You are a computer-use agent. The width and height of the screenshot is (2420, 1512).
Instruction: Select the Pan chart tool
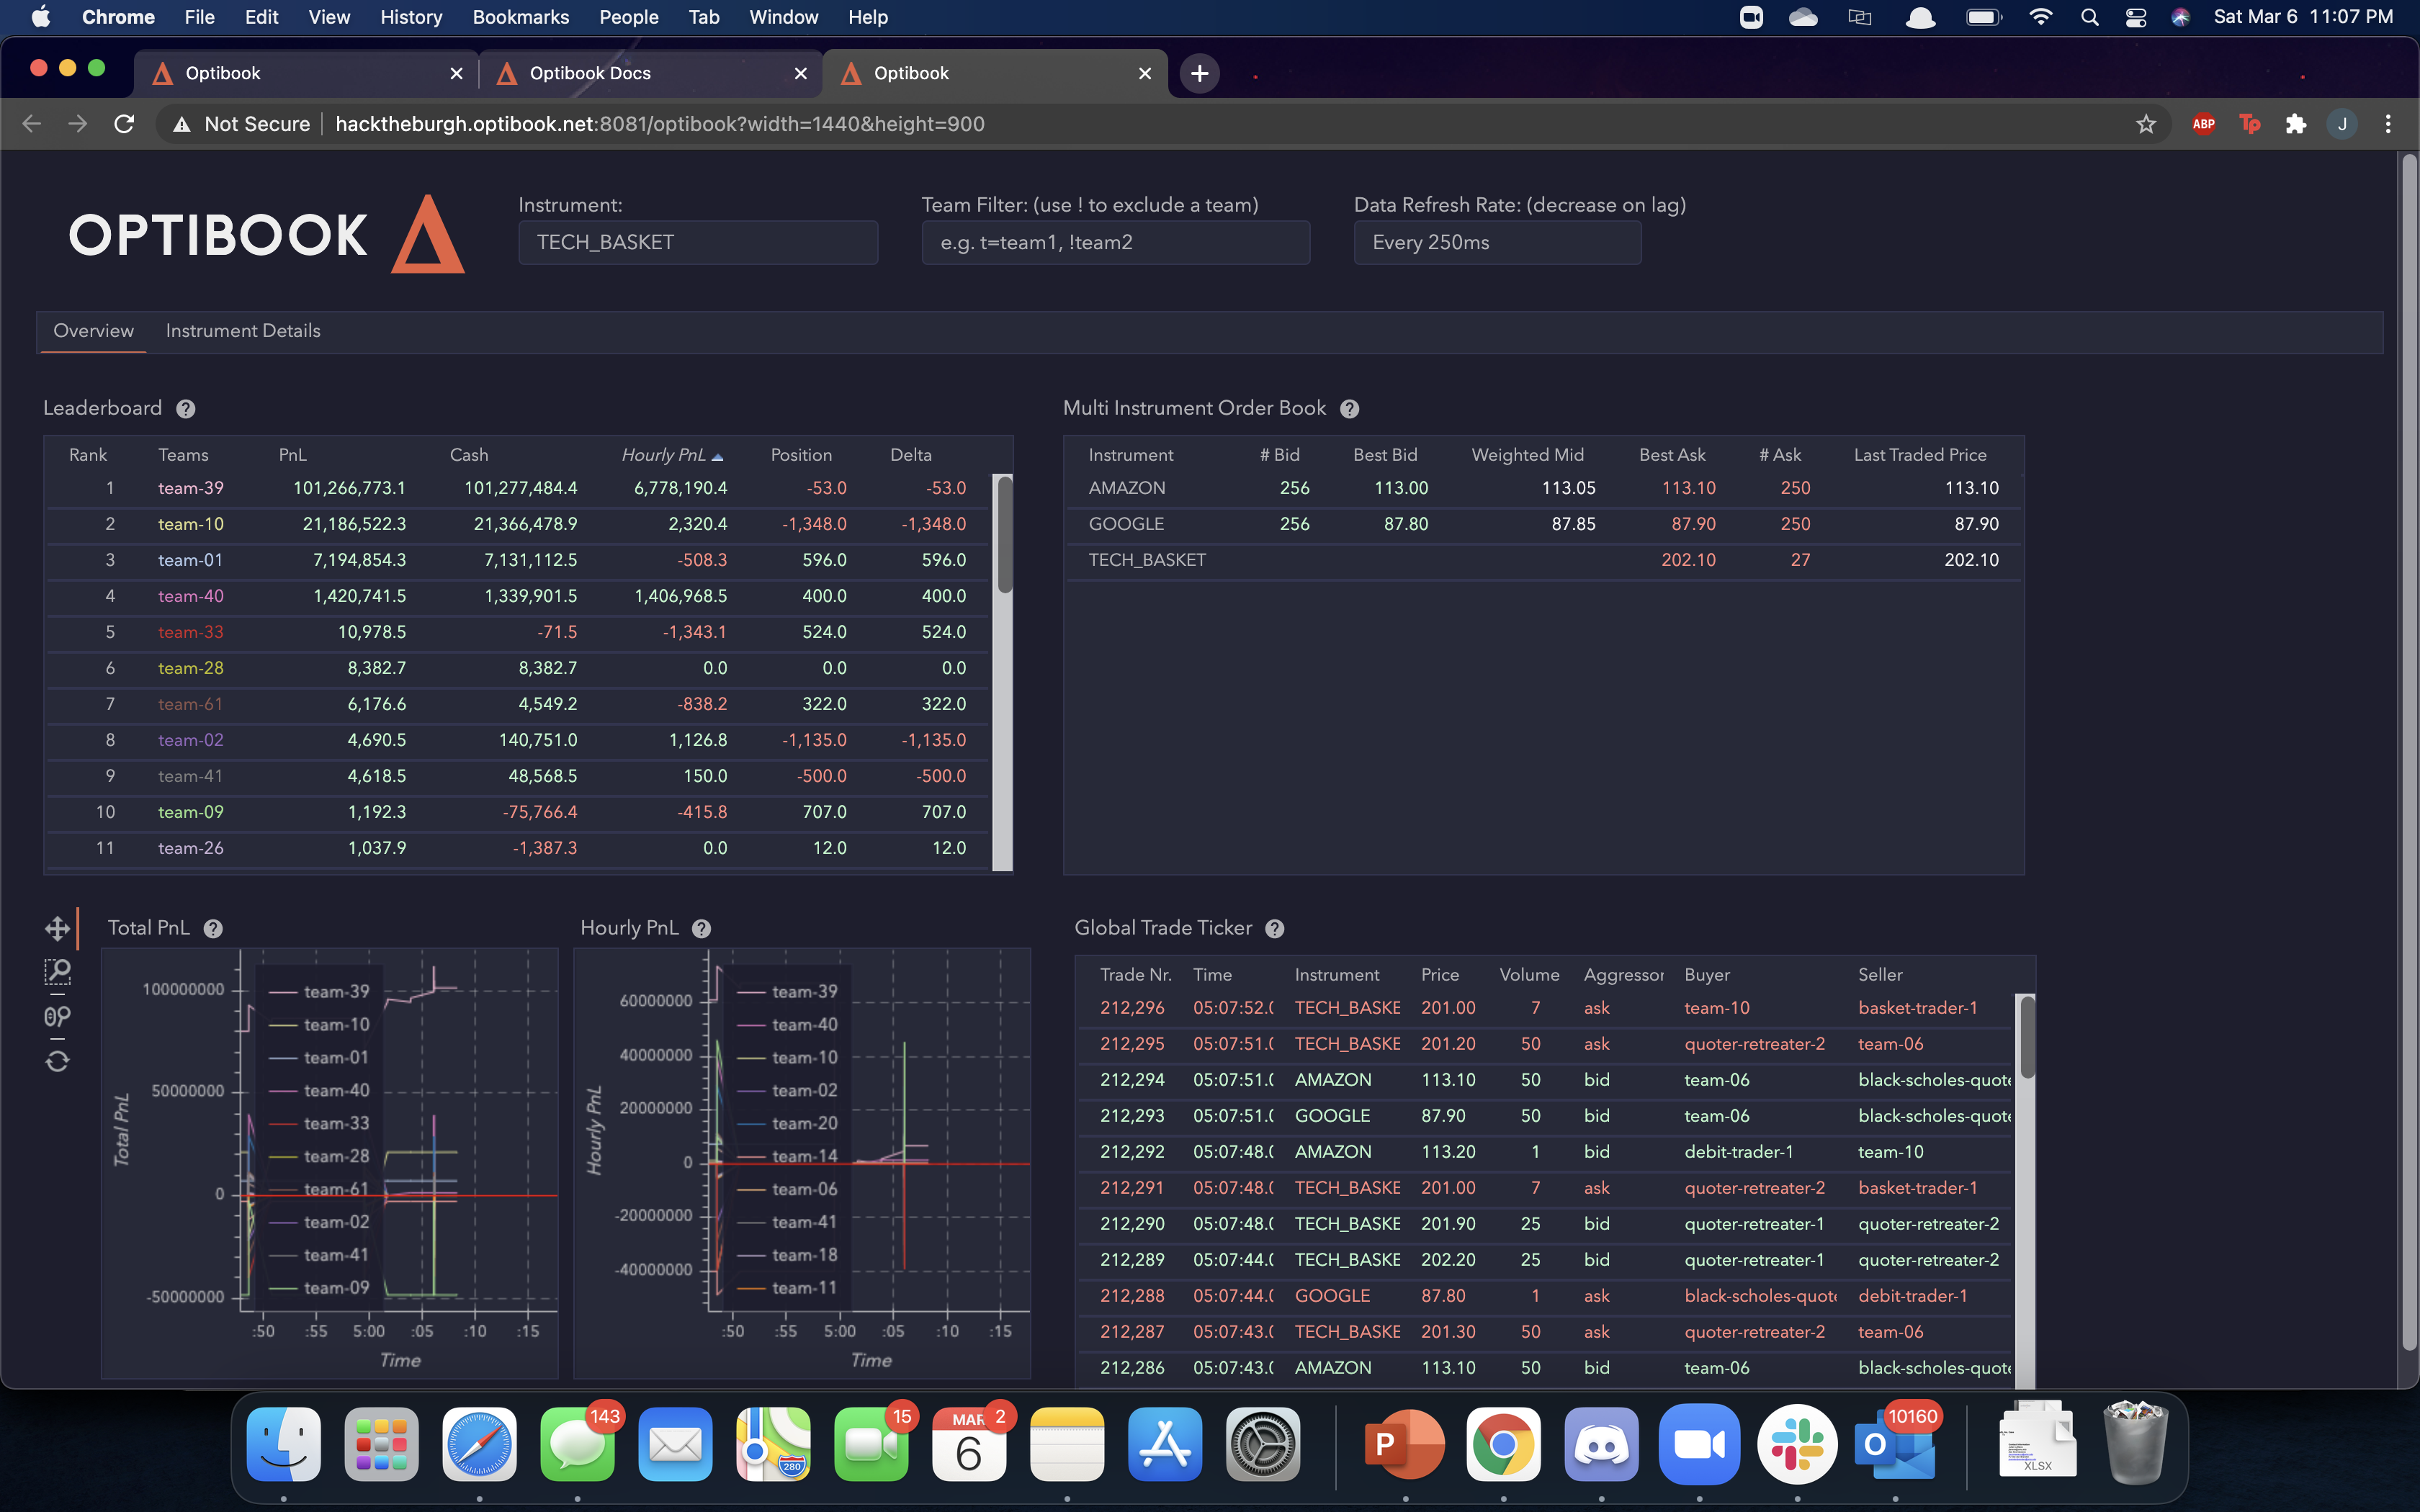57,928
